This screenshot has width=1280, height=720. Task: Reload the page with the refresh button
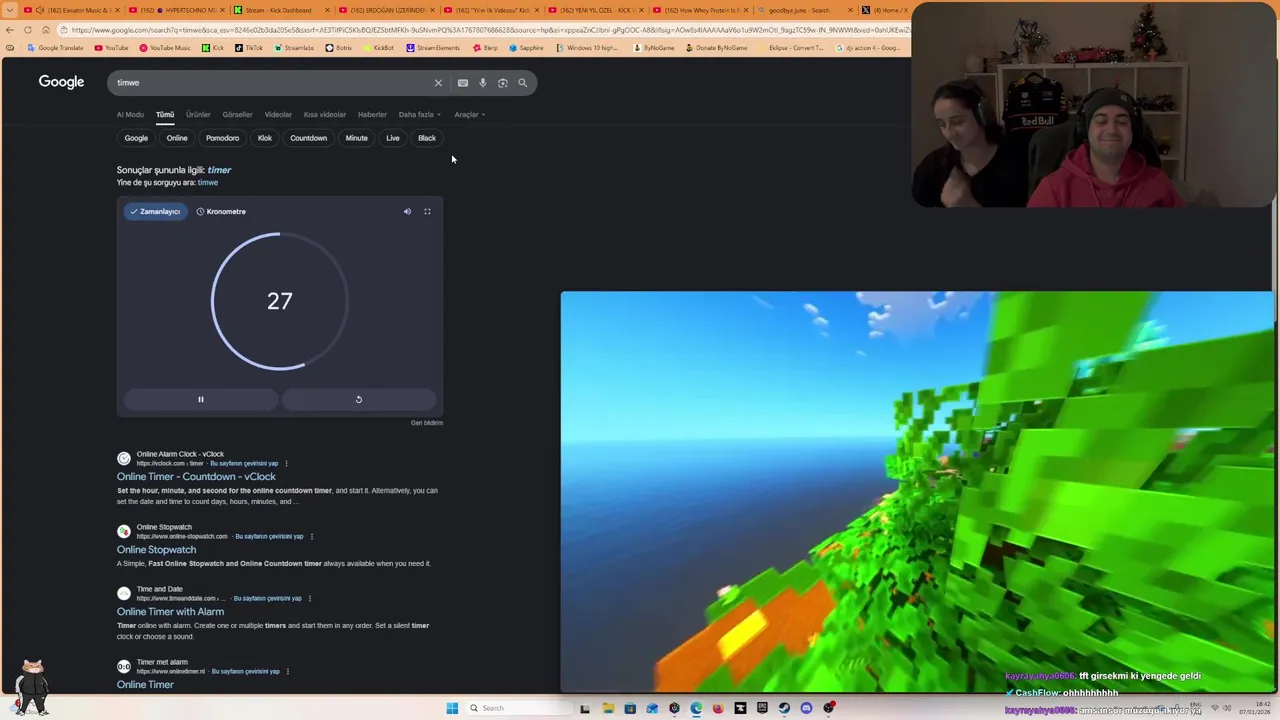click(27, 30)
